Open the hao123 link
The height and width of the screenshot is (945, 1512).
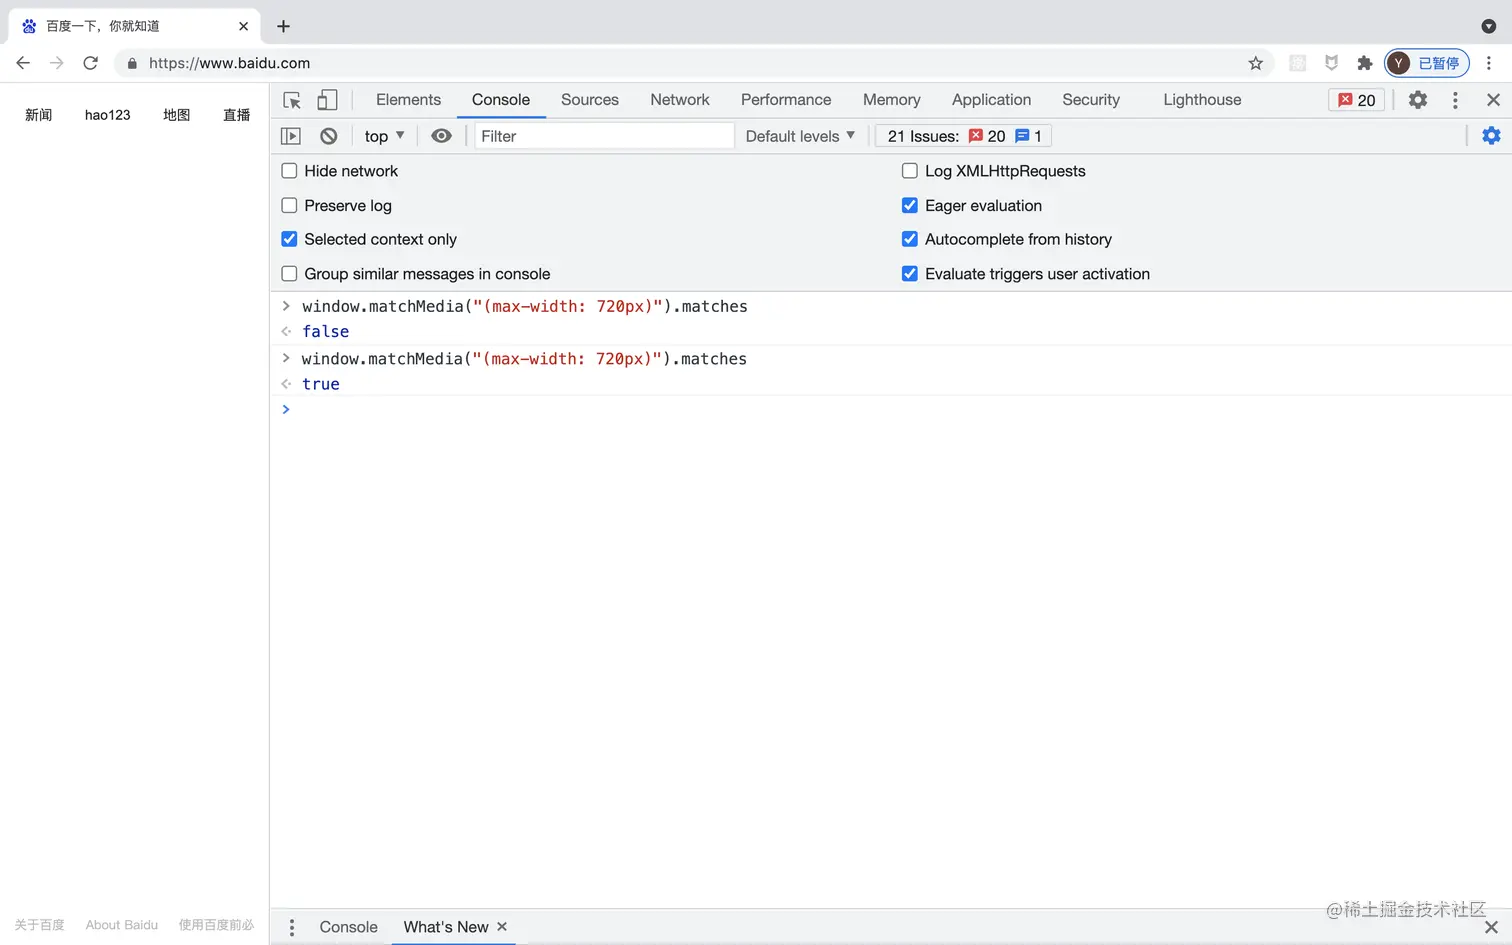107,115
